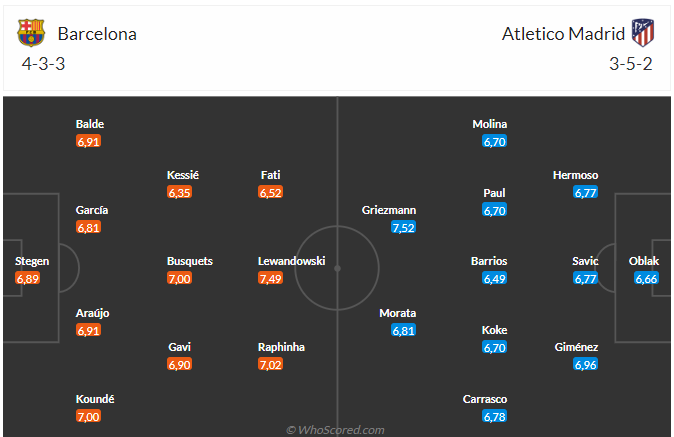The width and height of the screenshot is (674, 437).
Task: Open the Barcelona team name link
Action: coord(97,34)
